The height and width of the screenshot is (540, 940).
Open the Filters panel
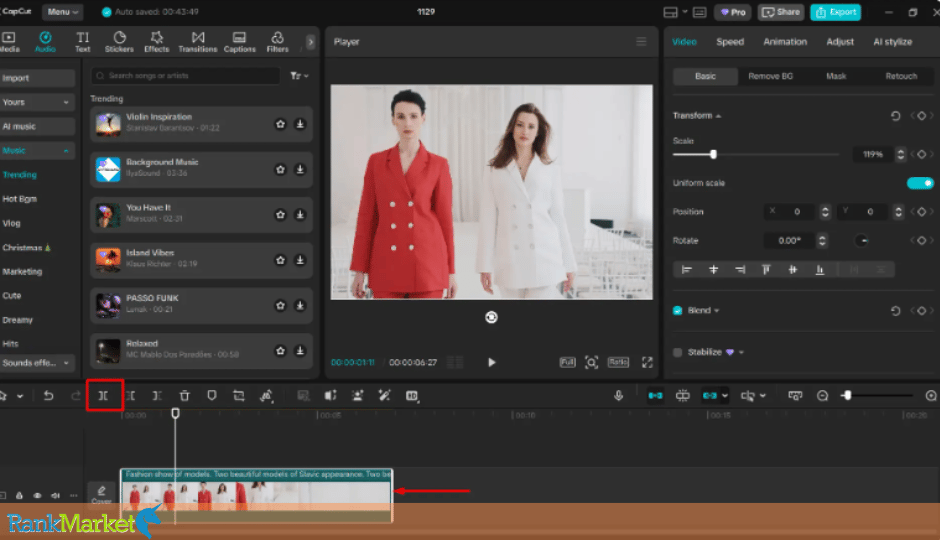pos(278,42)
